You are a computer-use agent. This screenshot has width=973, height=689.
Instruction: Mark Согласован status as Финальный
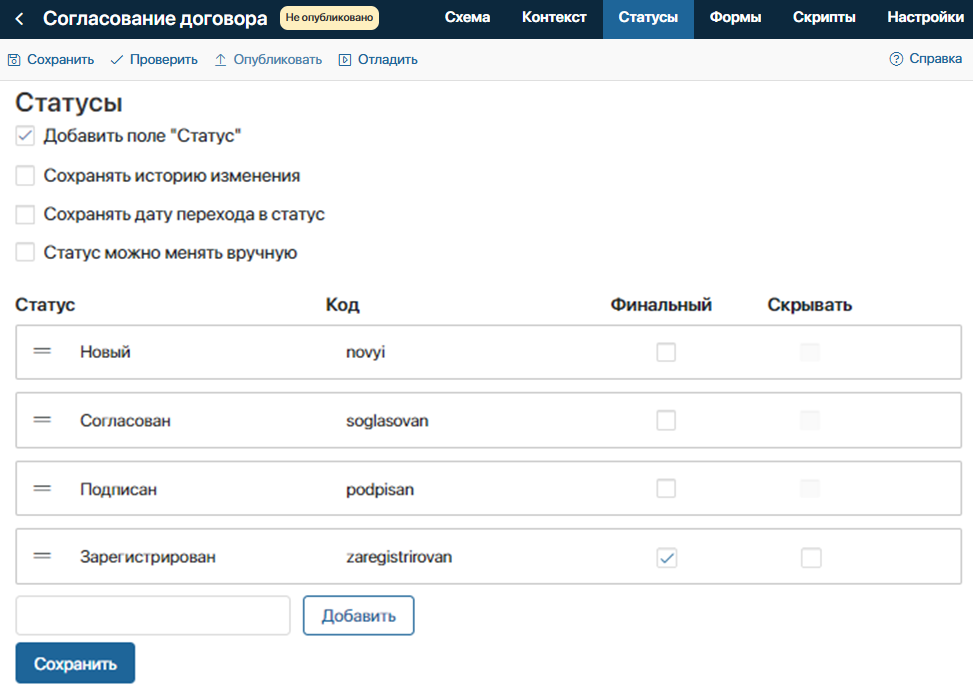coord(666,420)
